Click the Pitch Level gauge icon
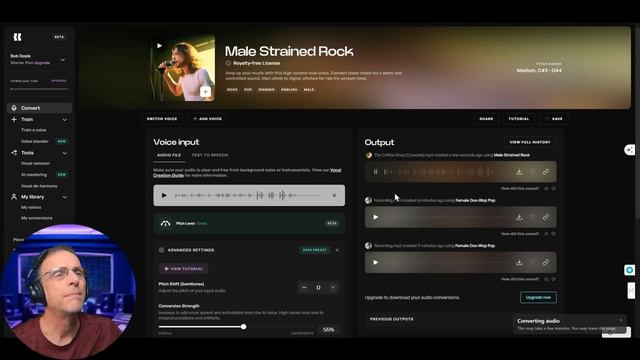640x360 pixels. tap(165, 223)
